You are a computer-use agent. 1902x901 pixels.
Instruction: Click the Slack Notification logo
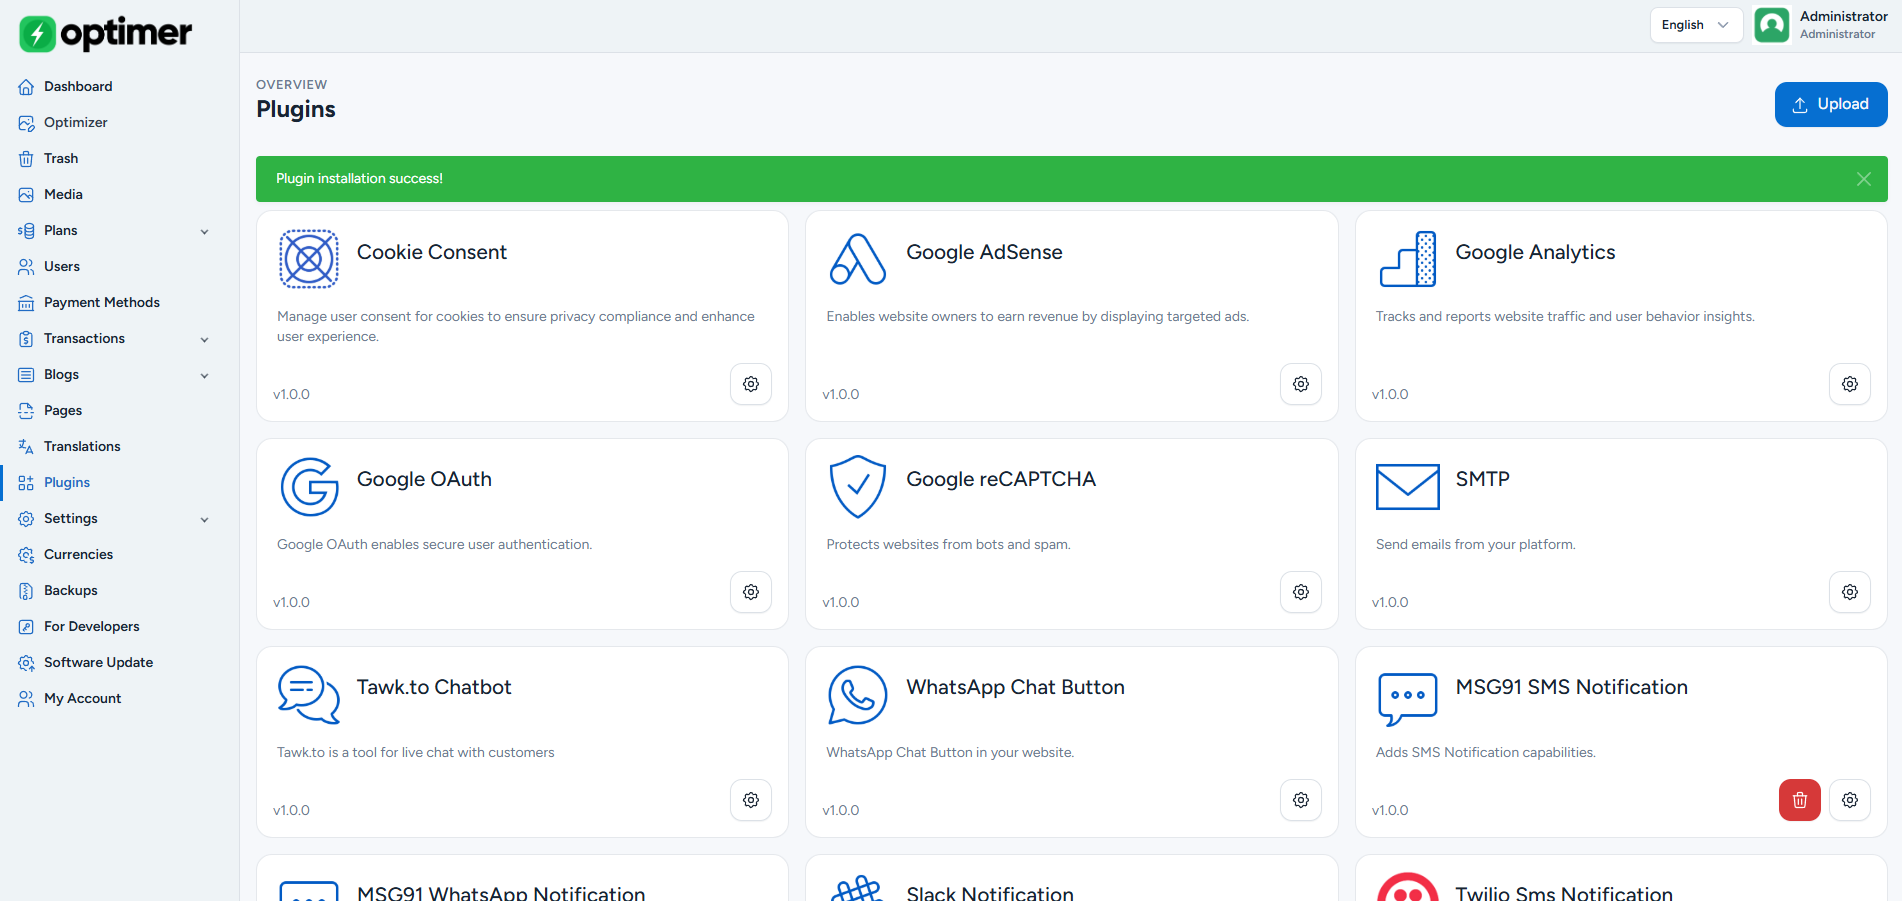858,888
